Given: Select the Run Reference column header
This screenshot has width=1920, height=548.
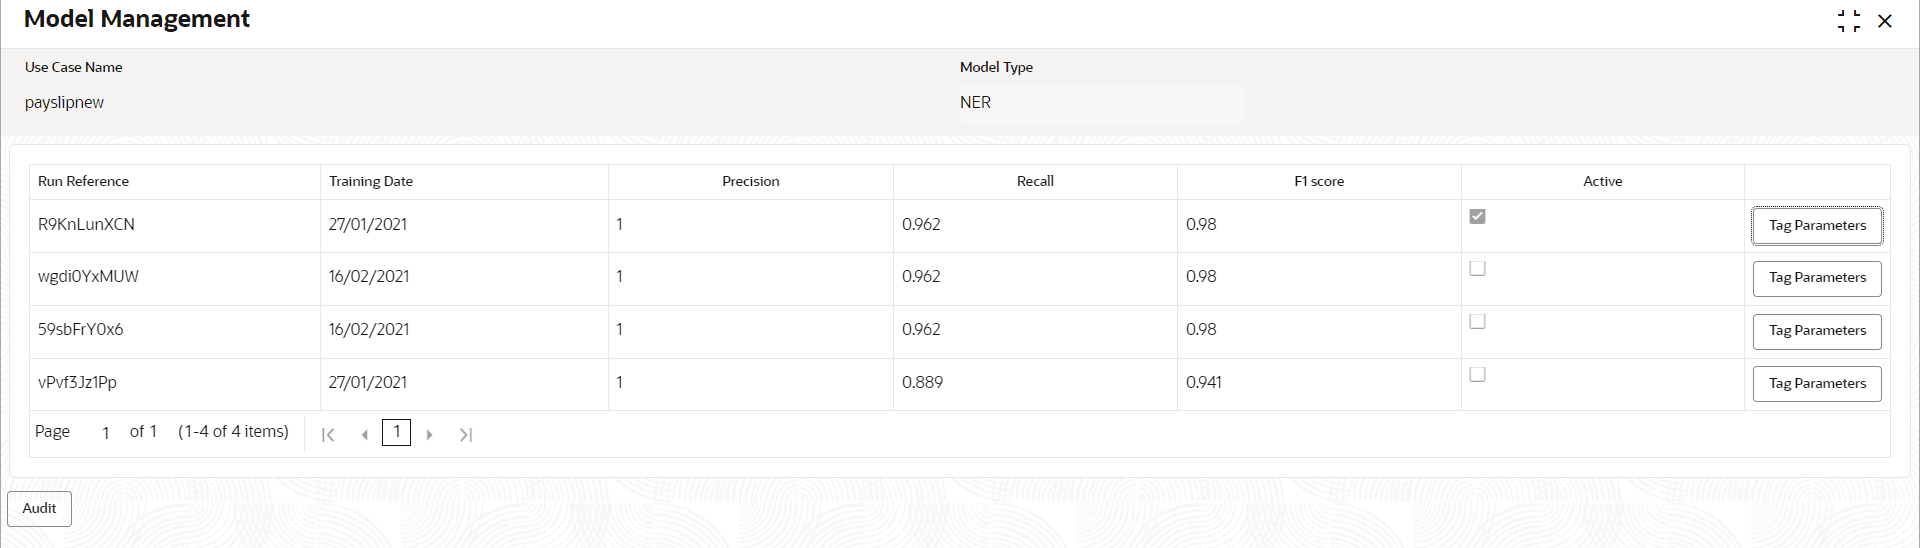Looking at the screenshot, I should (x=84, y=181).
